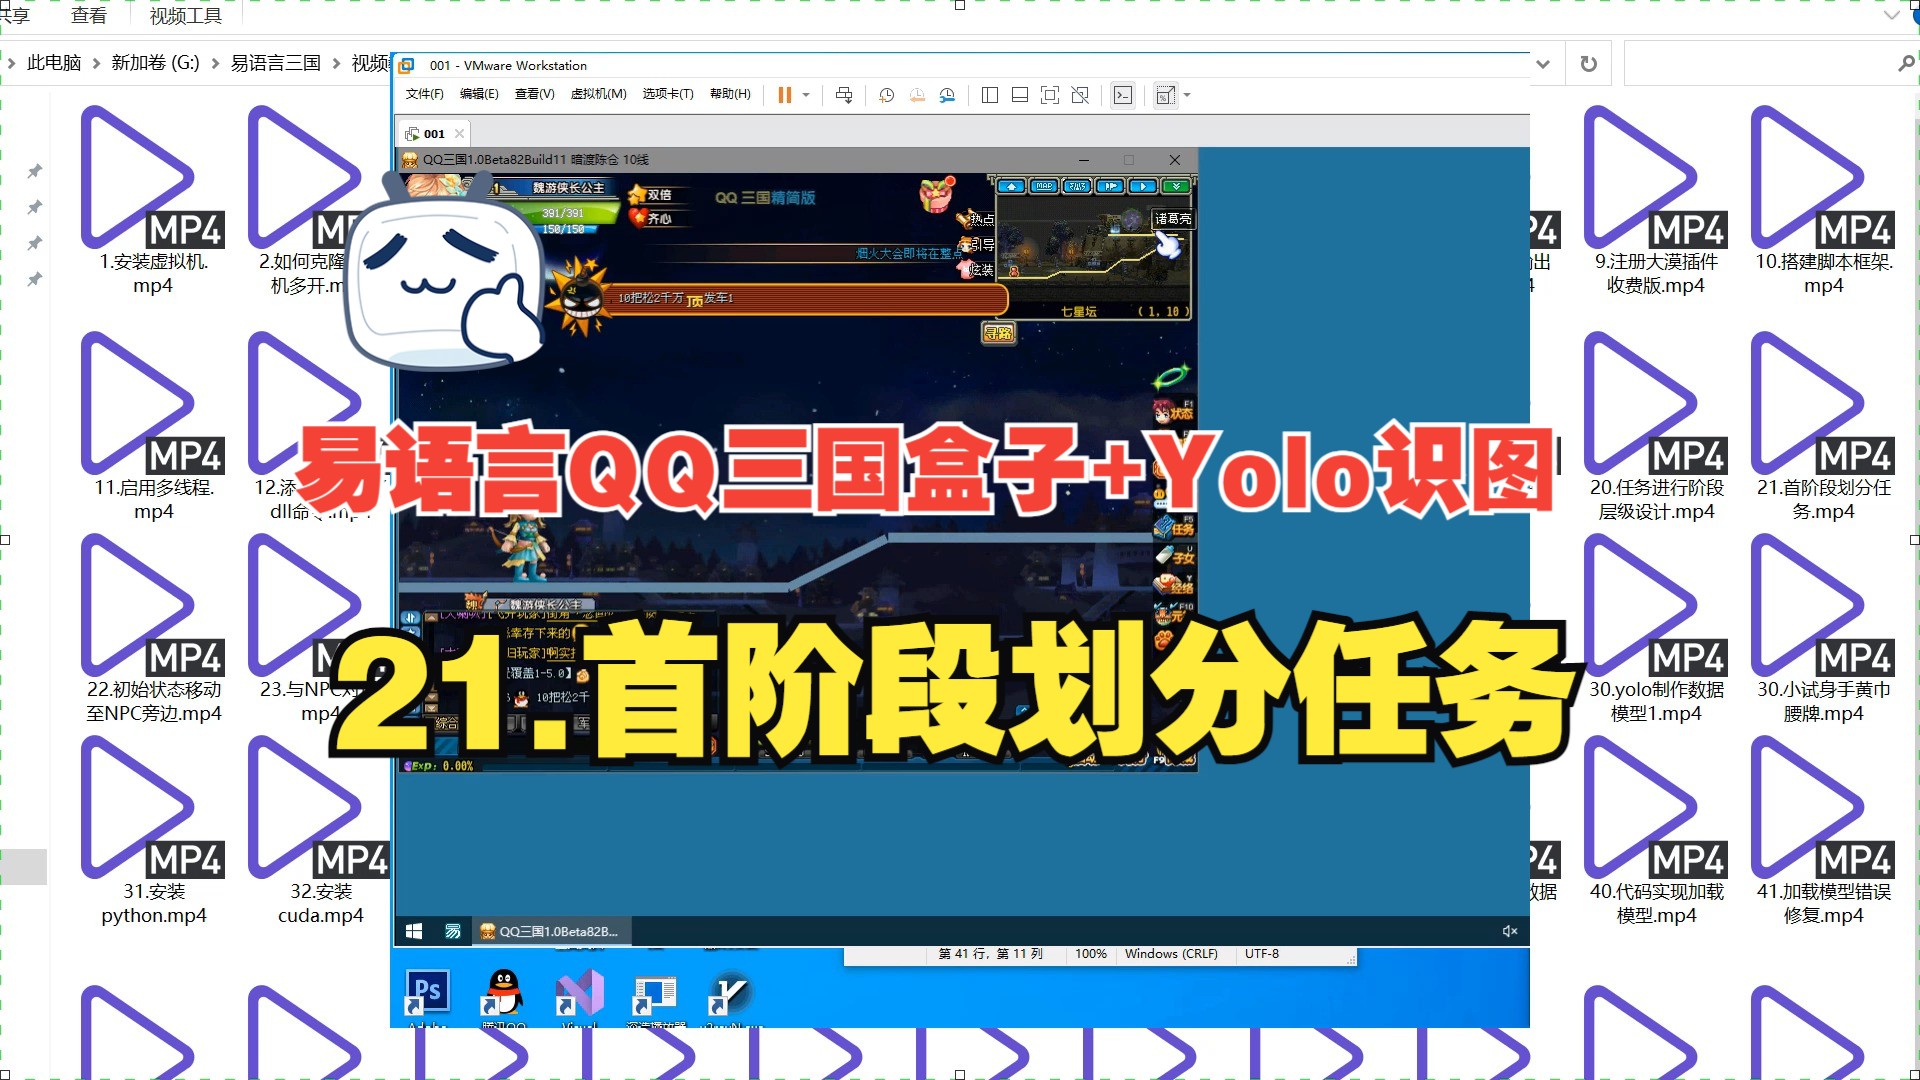1920x1080 pixels.
Task: Enter full screen mode via the VMware toolbar icon
Action: (1050, 95)
